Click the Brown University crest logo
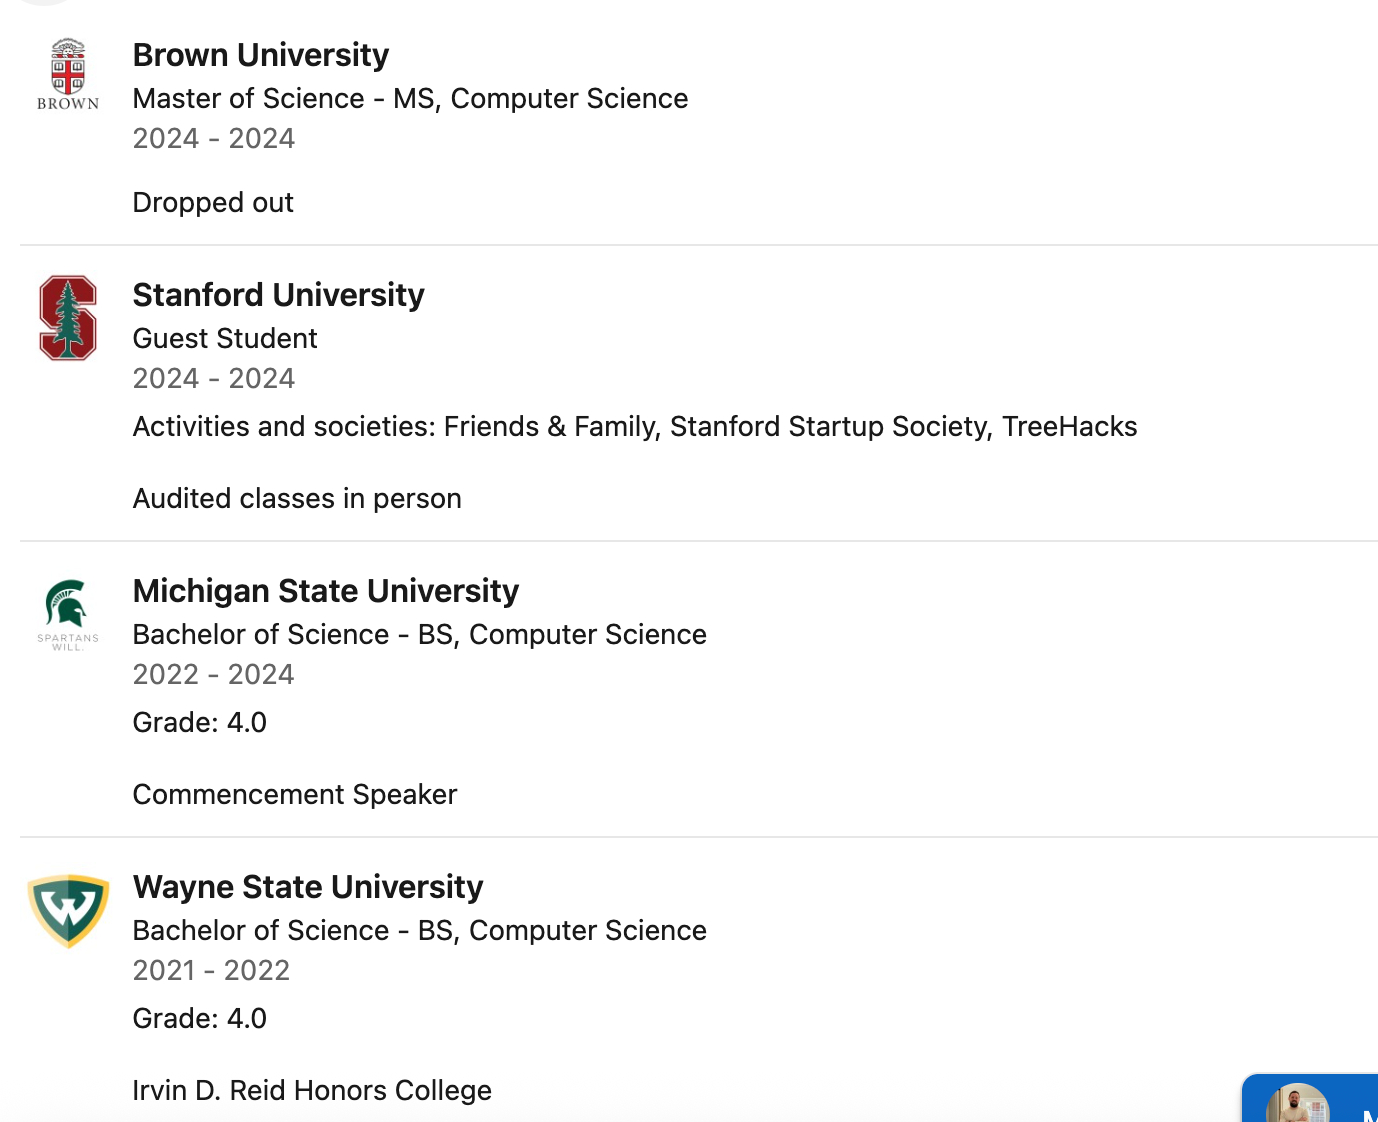The image size is (1378, 1122). point(68,74)
